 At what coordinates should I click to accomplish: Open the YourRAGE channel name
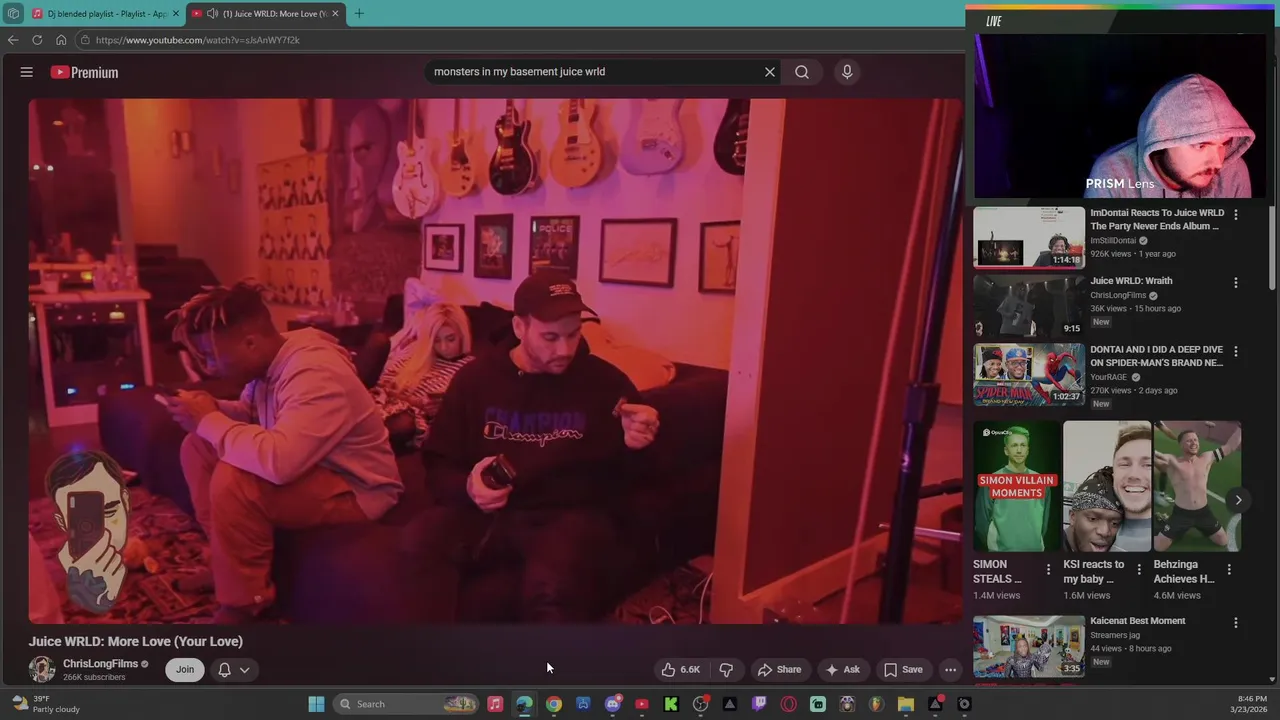1108,377
